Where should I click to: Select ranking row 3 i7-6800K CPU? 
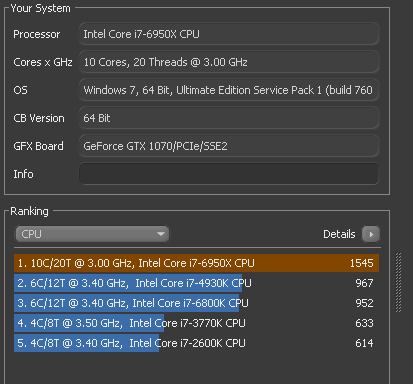point(196,303)
